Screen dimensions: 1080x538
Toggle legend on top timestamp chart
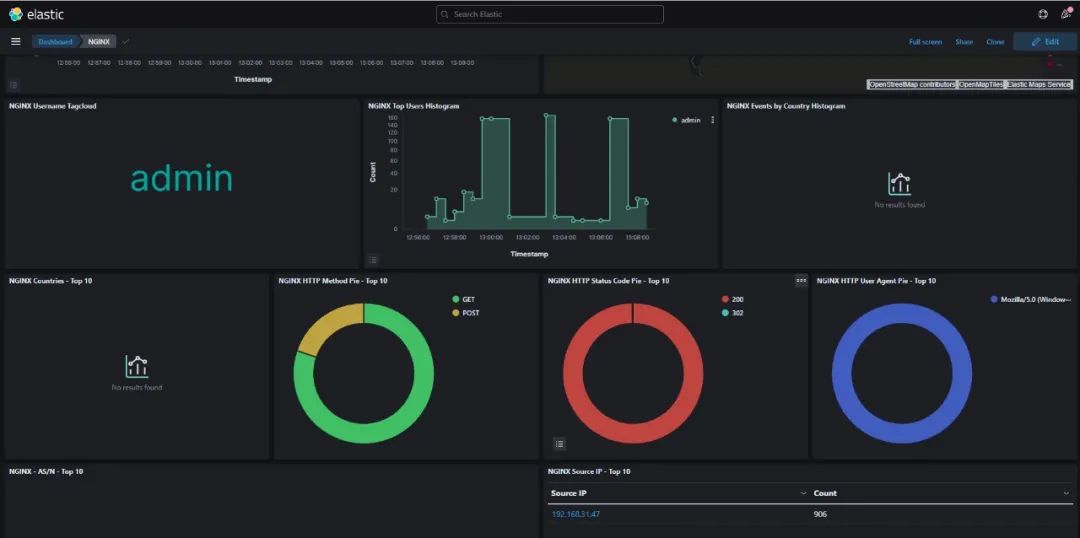[x=14, y=85]
